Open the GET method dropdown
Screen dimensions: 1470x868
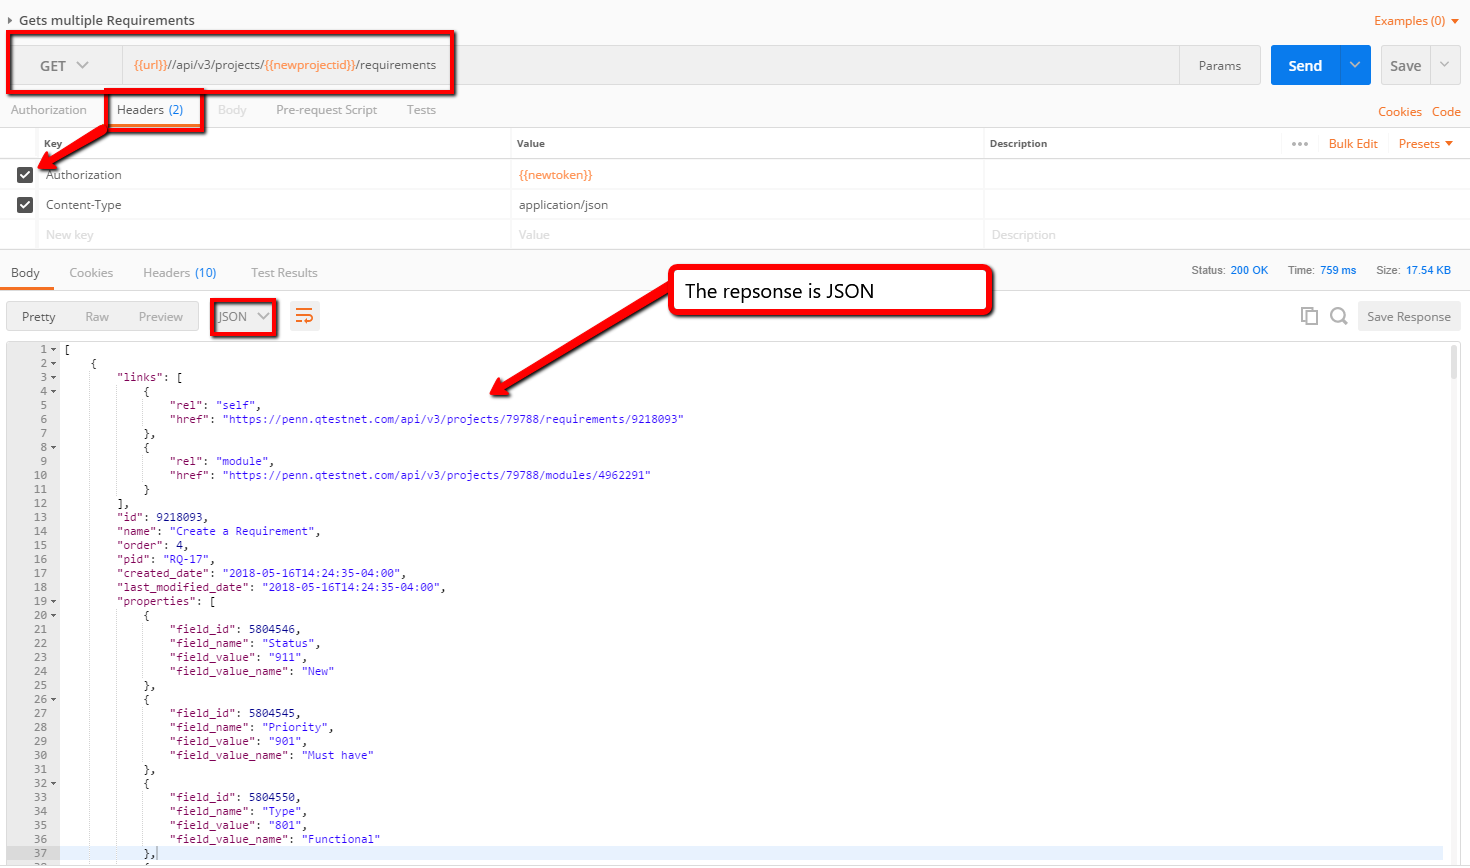(65, 66)
